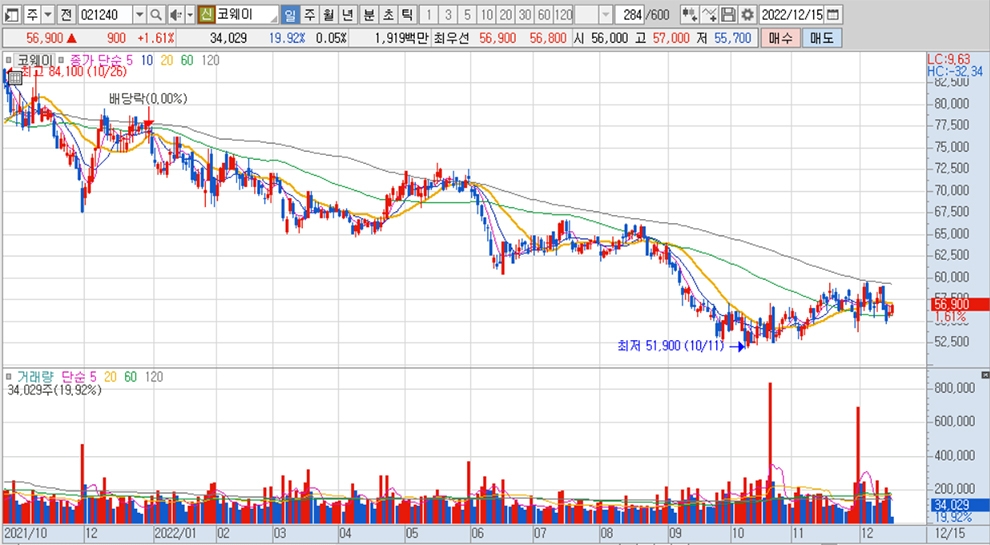Click the window layout icon at top-left

10,15
